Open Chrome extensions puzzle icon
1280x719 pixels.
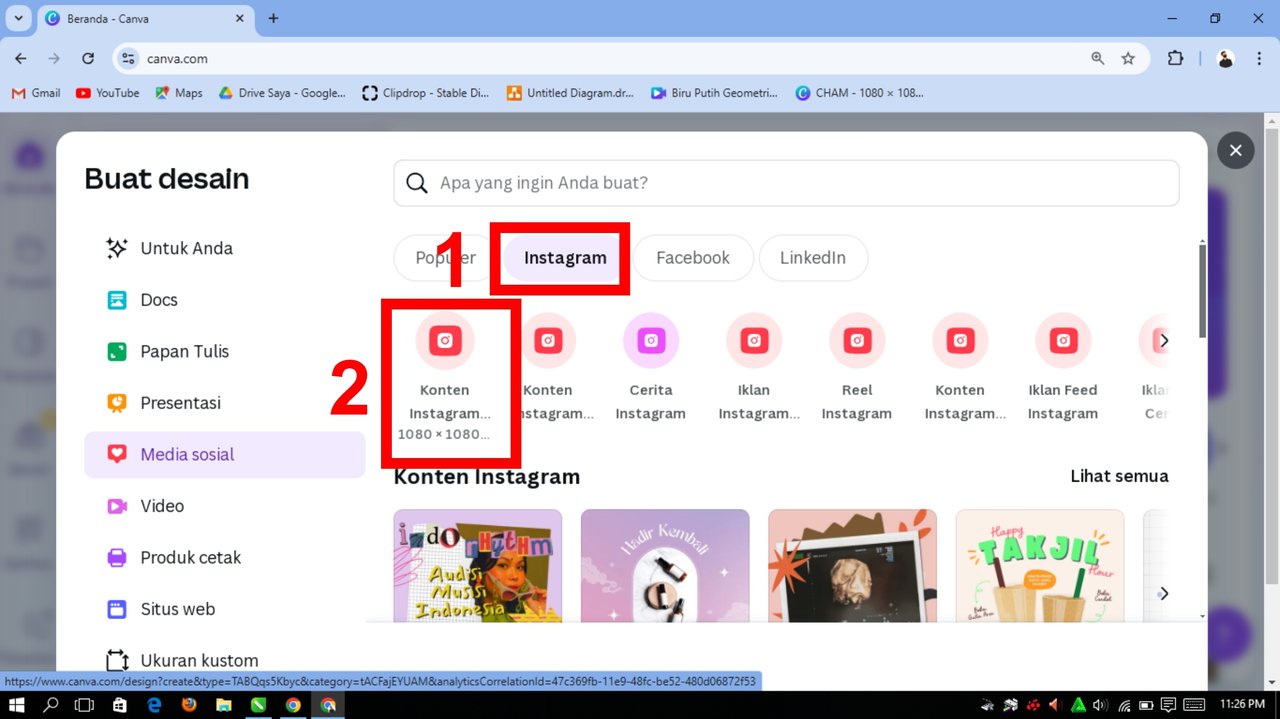1176,59
